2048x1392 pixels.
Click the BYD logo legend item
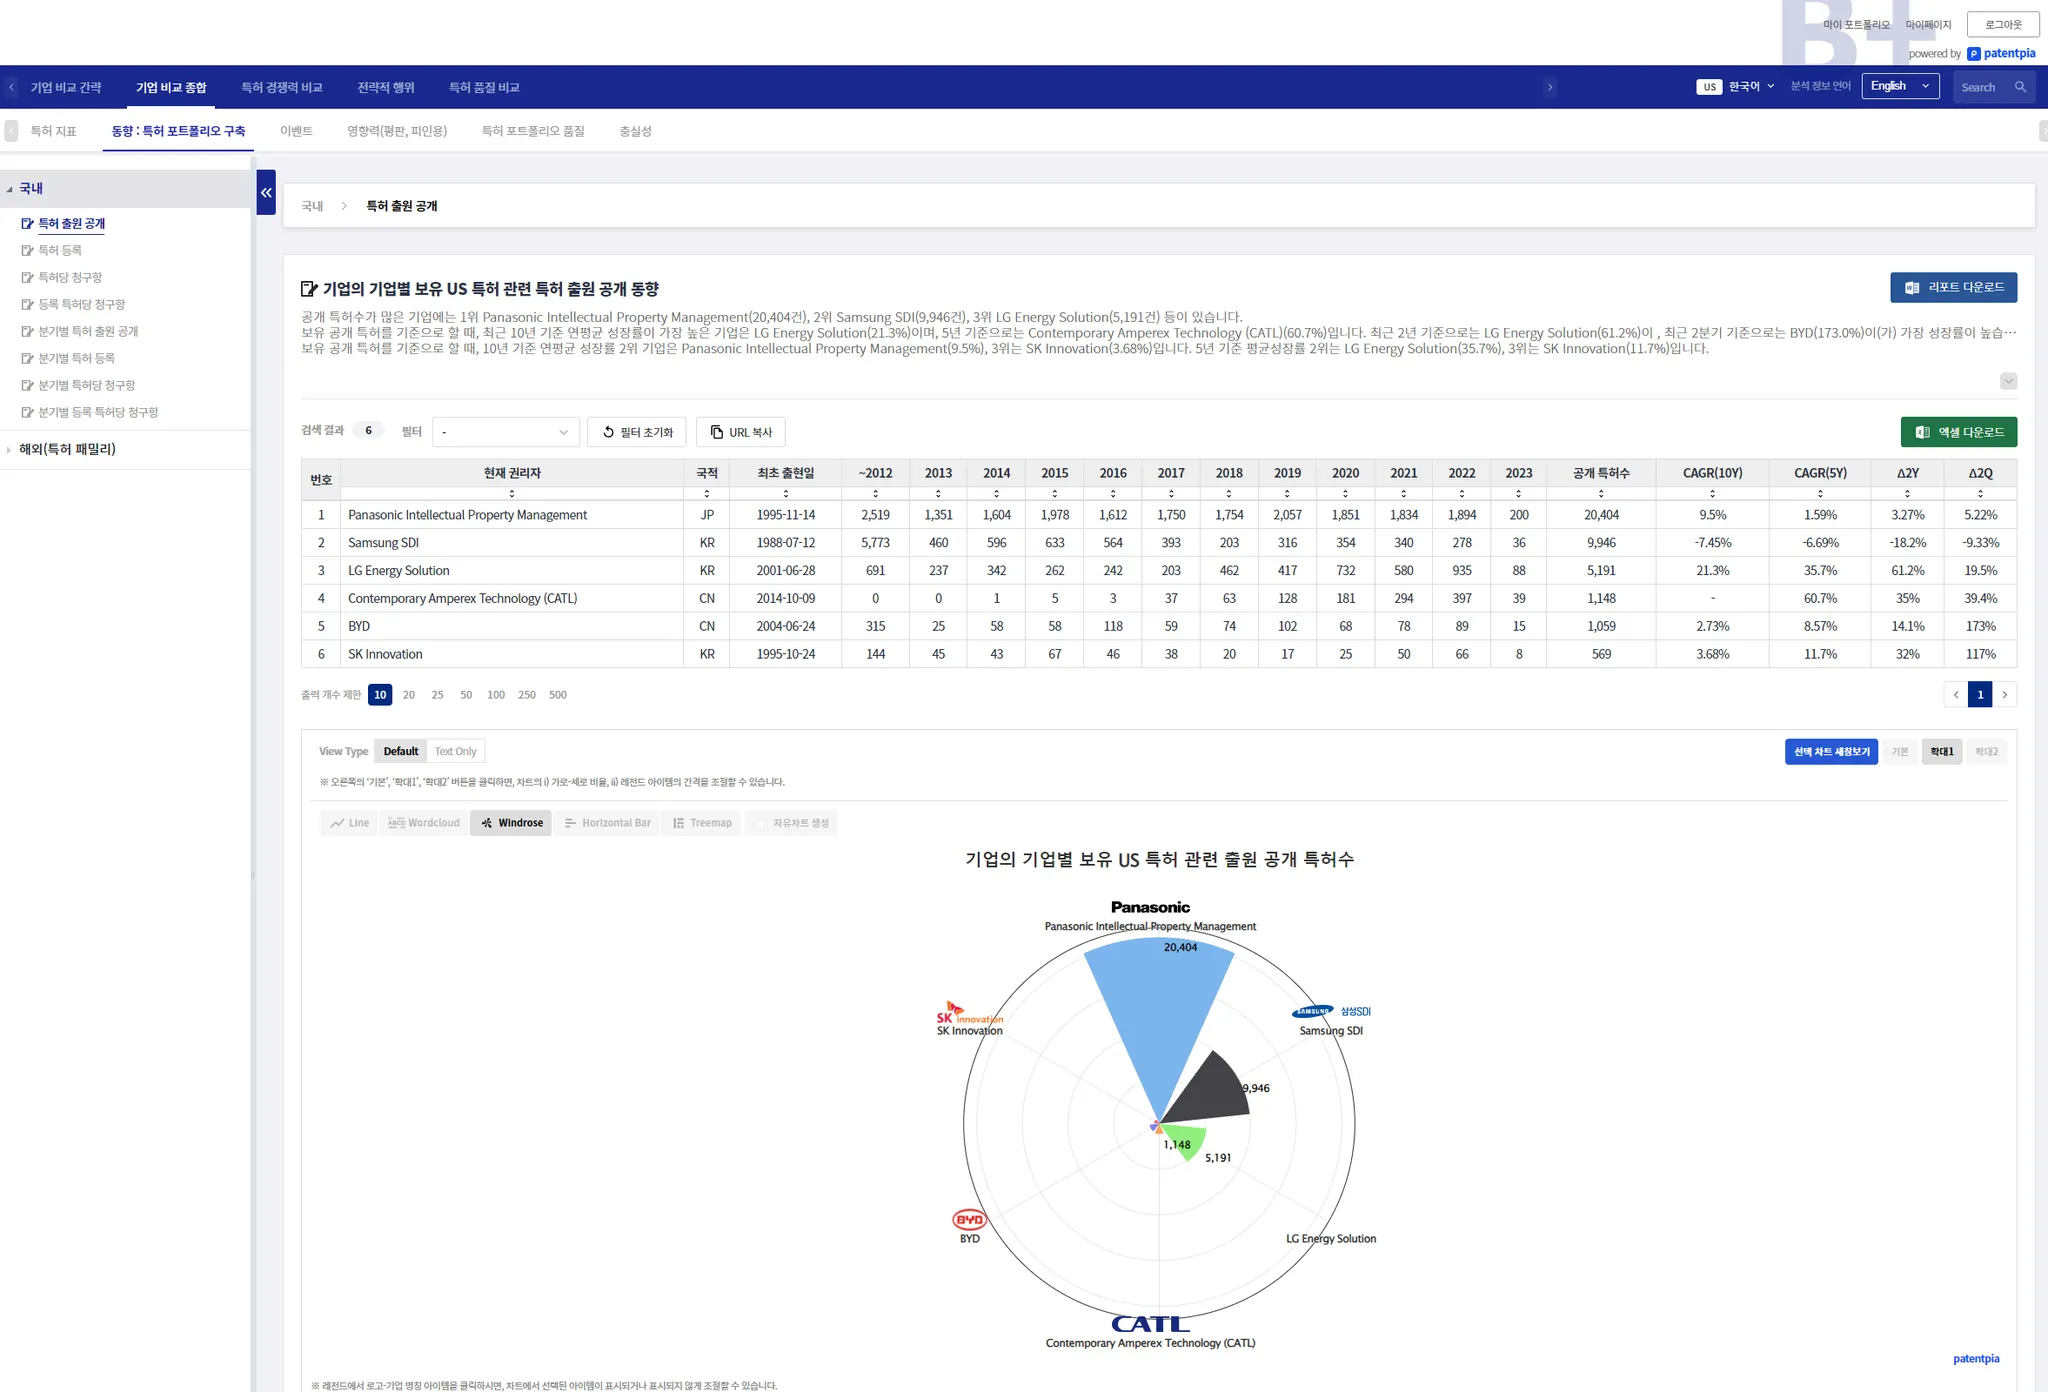[969, 1219]
